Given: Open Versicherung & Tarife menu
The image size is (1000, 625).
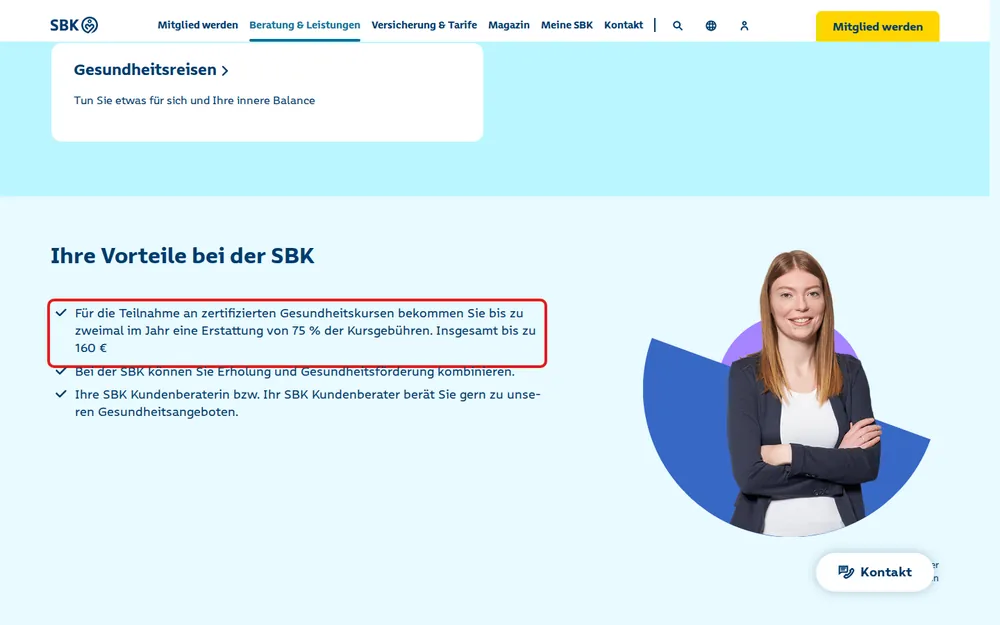Looking at the screenshot, I should coord(424,25).
